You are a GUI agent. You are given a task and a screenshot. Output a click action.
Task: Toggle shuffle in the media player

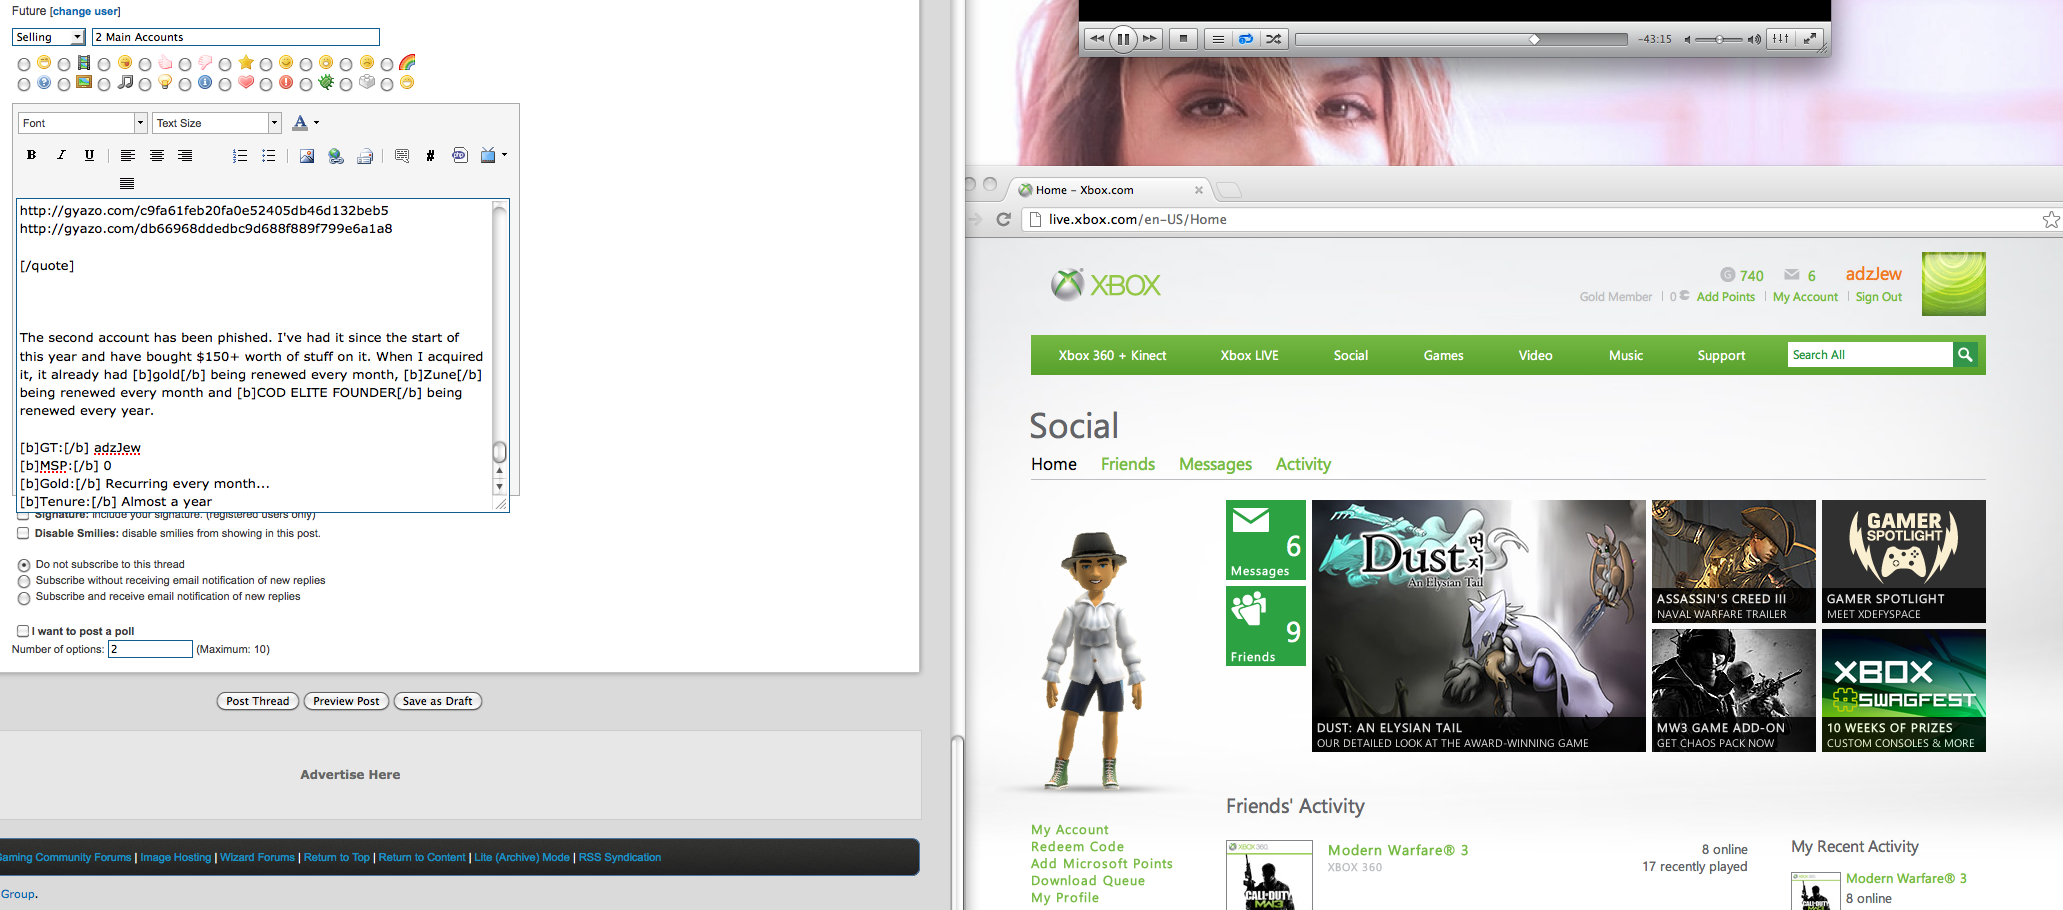(x=1274, y=39)
